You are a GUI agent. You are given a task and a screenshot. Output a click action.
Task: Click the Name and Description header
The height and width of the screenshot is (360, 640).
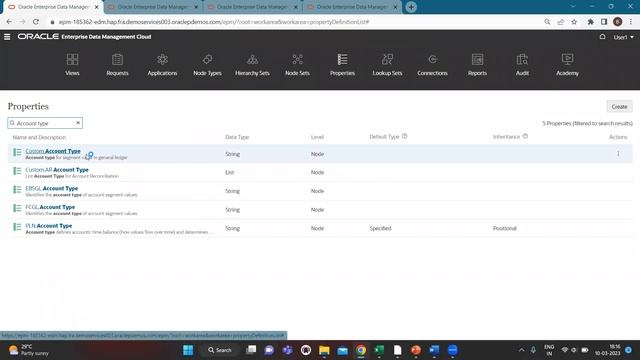pos(39,138)
